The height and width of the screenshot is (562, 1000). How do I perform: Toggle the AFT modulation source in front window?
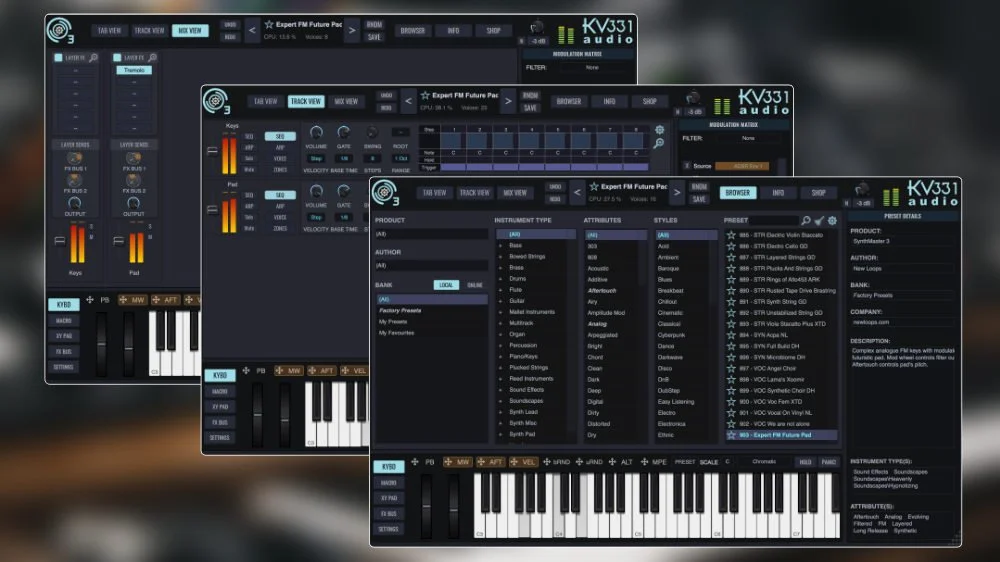[489, 462]
